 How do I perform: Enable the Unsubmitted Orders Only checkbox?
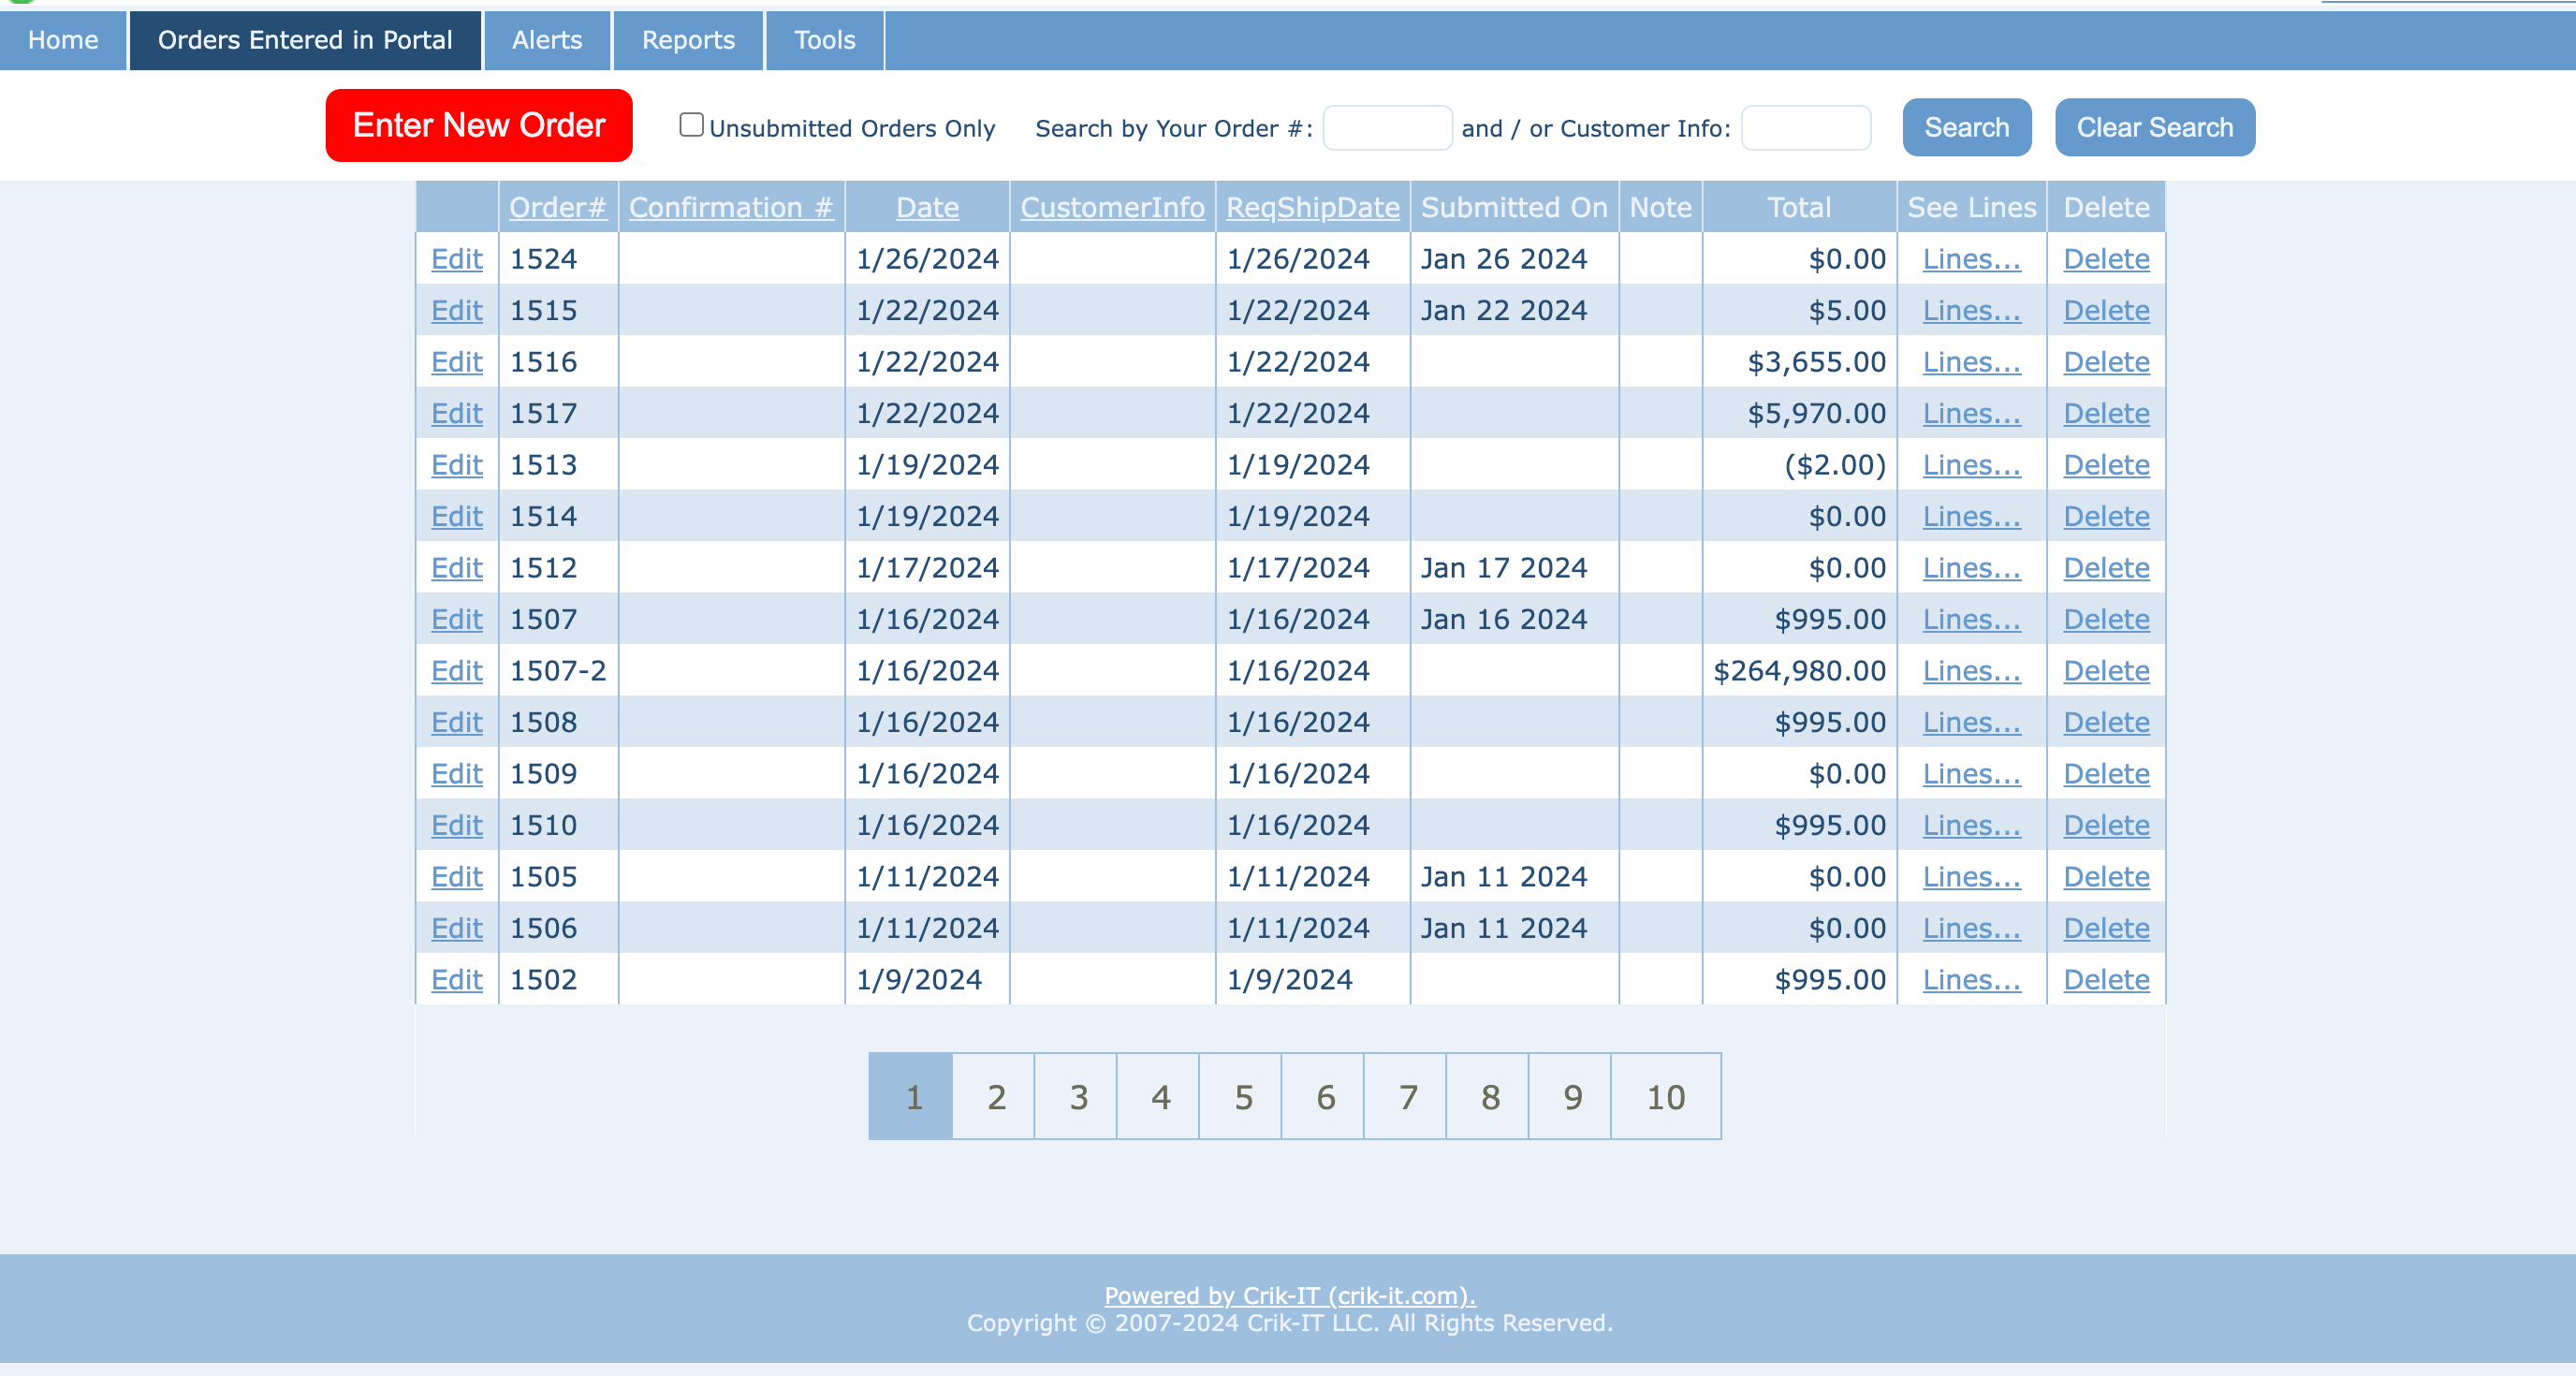[691, 125]
